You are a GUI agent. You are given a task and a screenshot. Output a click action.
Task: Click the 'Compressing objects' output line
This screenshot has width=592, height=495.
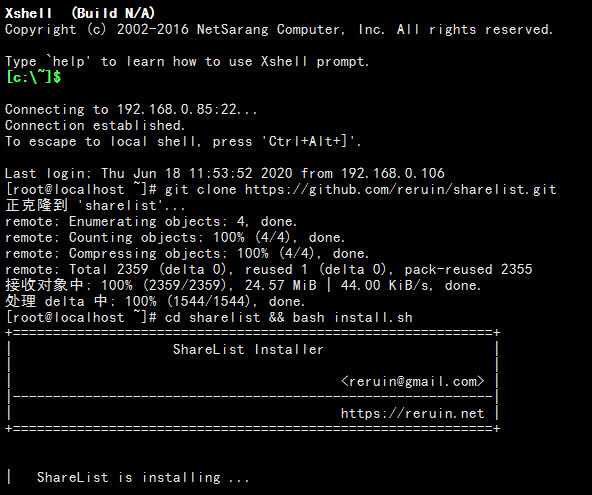coord(187,253)
